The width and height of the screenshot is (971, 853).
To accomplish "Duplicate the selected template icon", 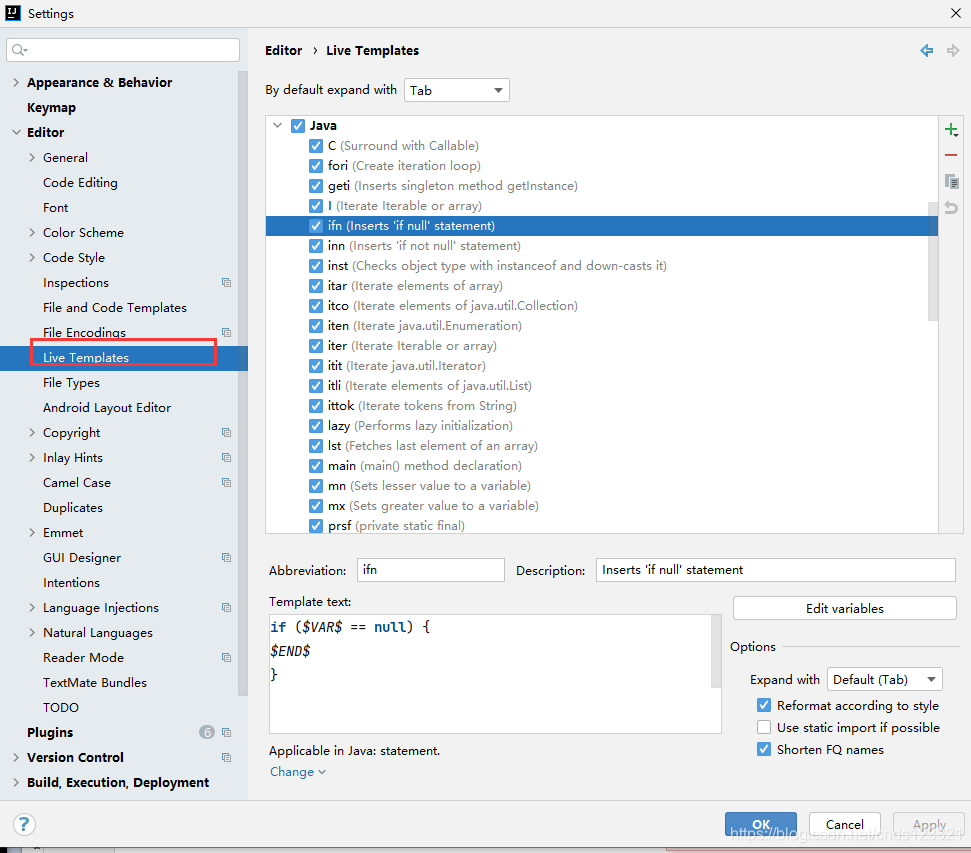I will (951, 182).
